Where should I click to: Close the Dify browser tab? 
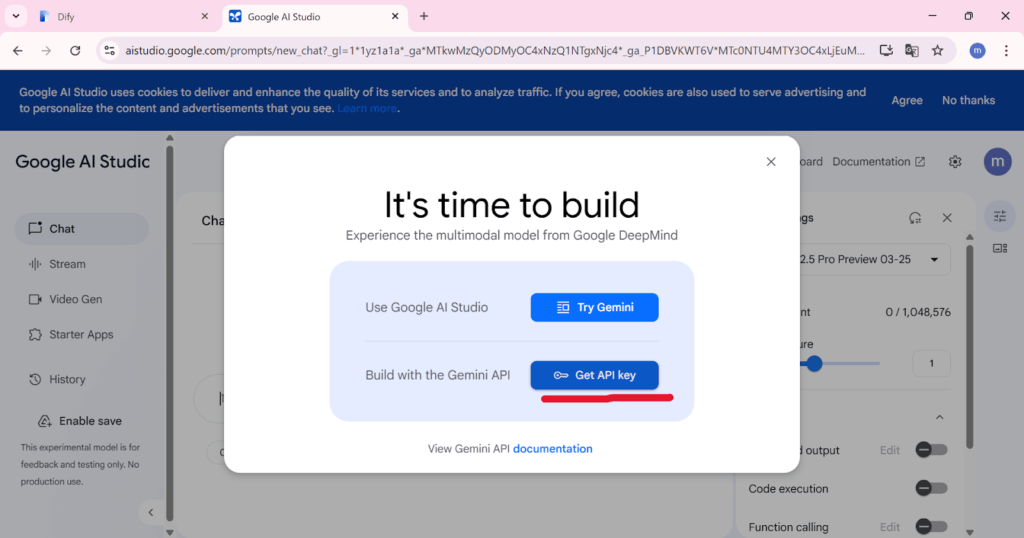[x=204, y=16]
